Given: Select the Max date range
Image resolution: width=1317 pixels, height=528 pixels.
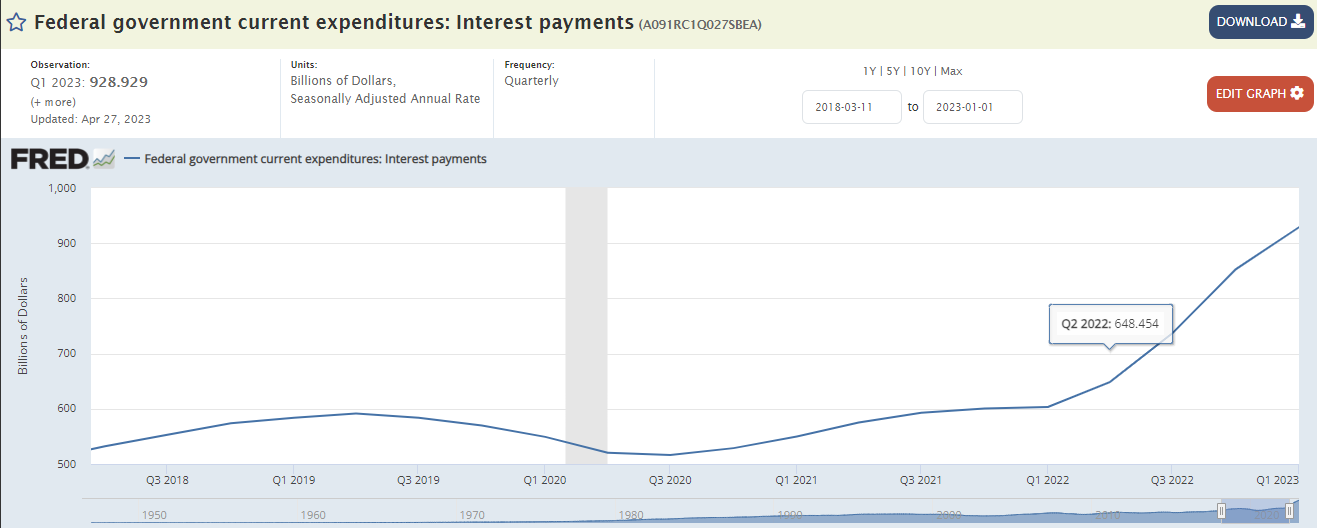Looking at the screenshot, I should click(x=951, y=71).
